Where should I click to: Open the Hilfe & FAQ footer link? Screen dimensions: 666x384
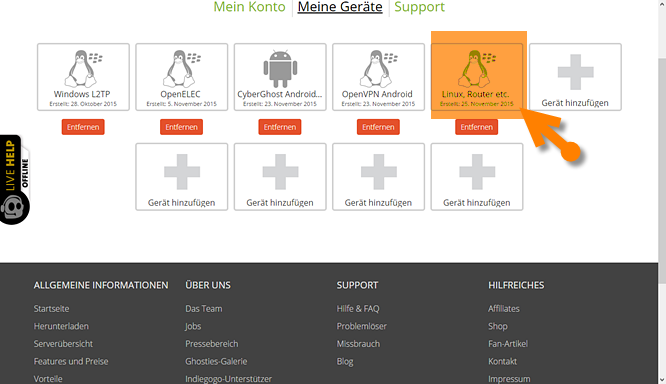(x=358, y=308)
